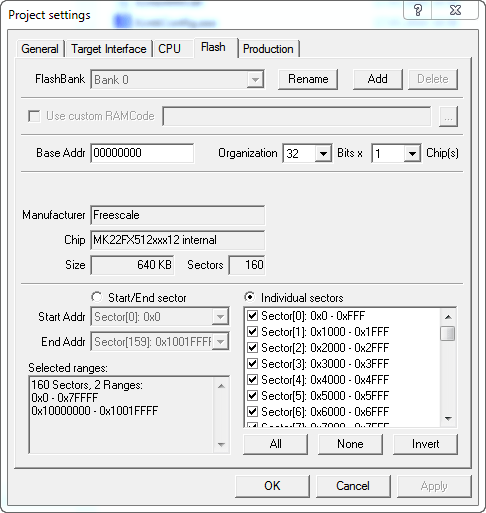Toggle Sector[2] checkbox
The image size is (486, 513).
[x=252, y=347]
